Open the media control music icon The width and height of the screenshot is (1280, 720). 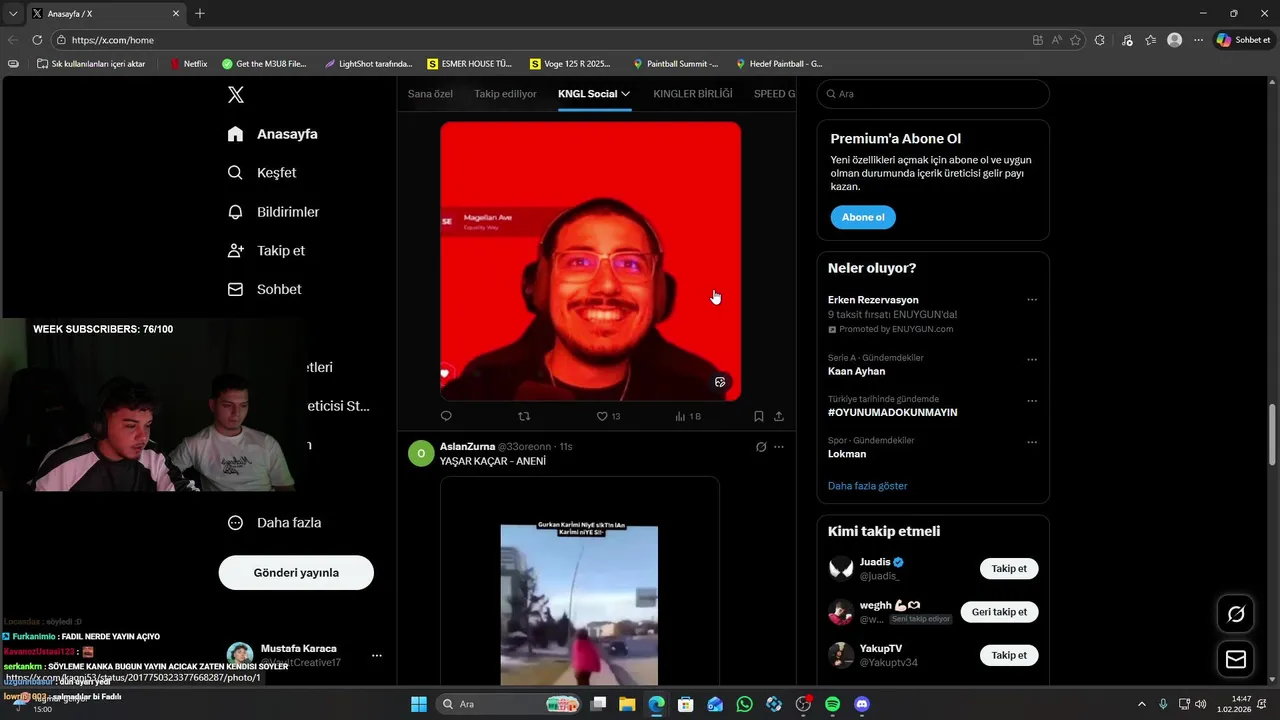pyautogui.click(x=1127, y=40)
